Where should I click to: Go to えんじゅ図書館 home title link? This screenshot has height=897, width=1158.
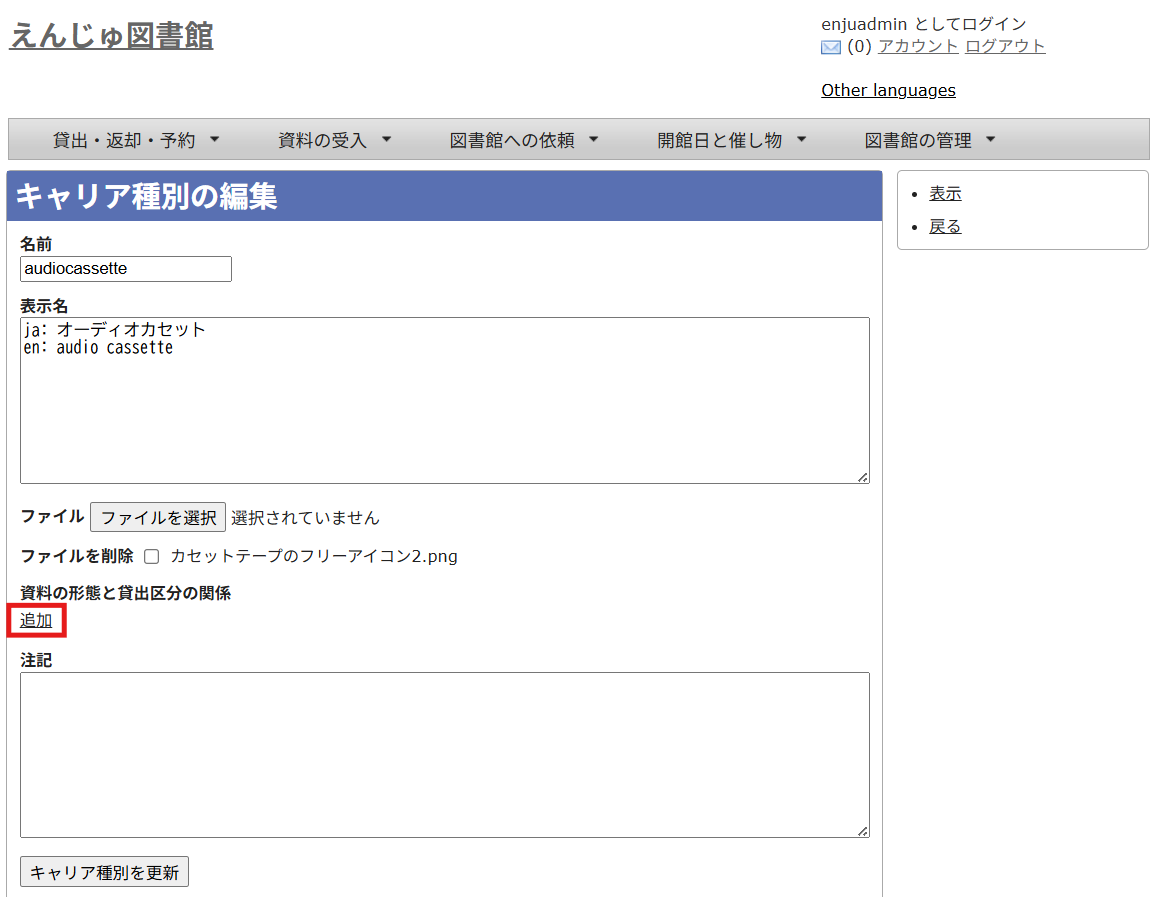[112, 35]
